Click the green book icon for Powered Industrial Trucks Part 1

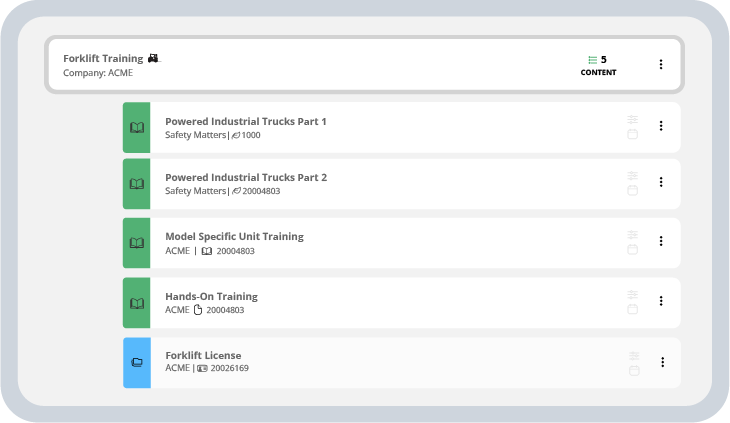pyautogui.click(x=137, y=128)
